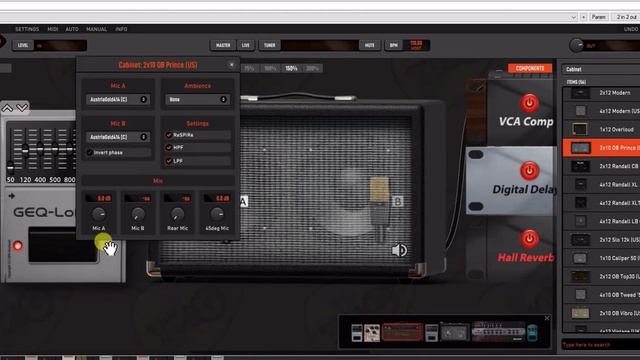Open the TUNER

[269, 45]
